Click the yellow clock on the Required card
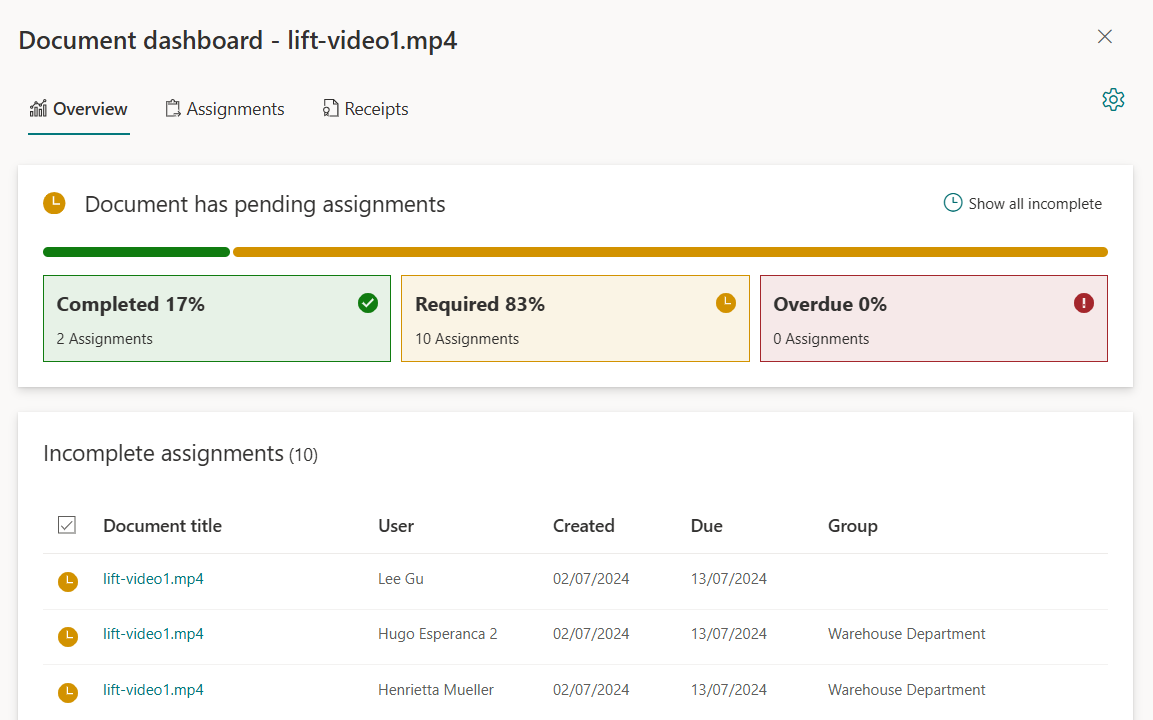 coord(725,302)
